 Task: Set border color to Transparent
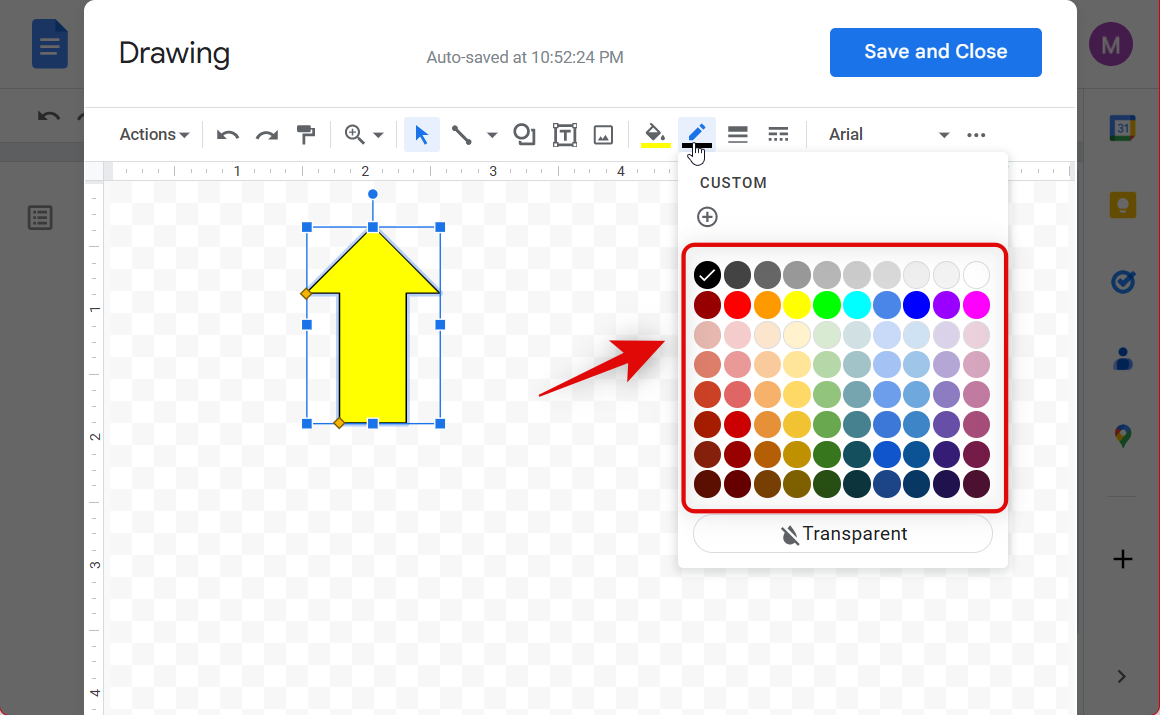point(843,534)
